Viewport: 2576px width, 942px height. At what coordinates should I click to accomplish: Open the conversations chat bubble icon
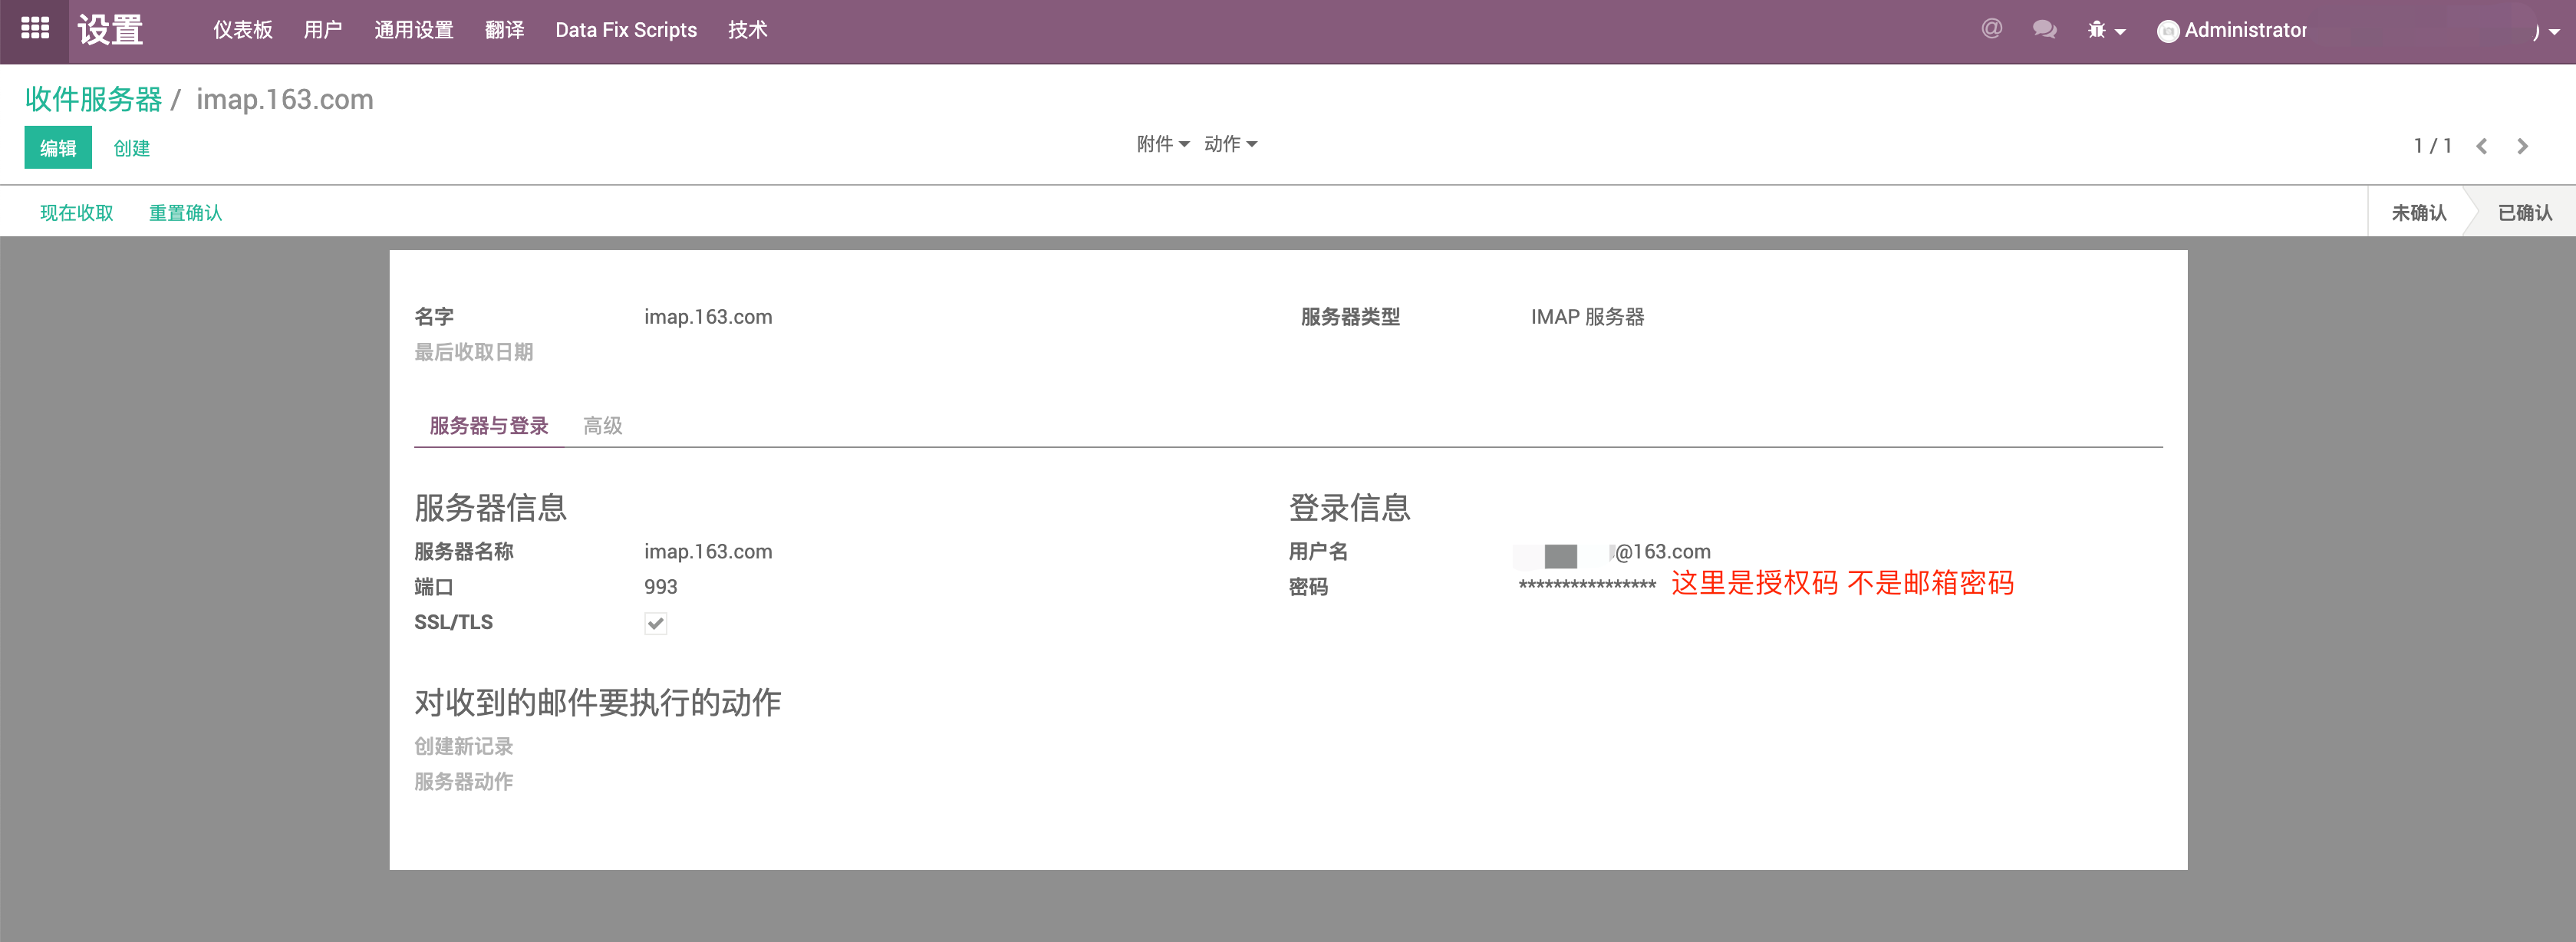coord(2044,29)
